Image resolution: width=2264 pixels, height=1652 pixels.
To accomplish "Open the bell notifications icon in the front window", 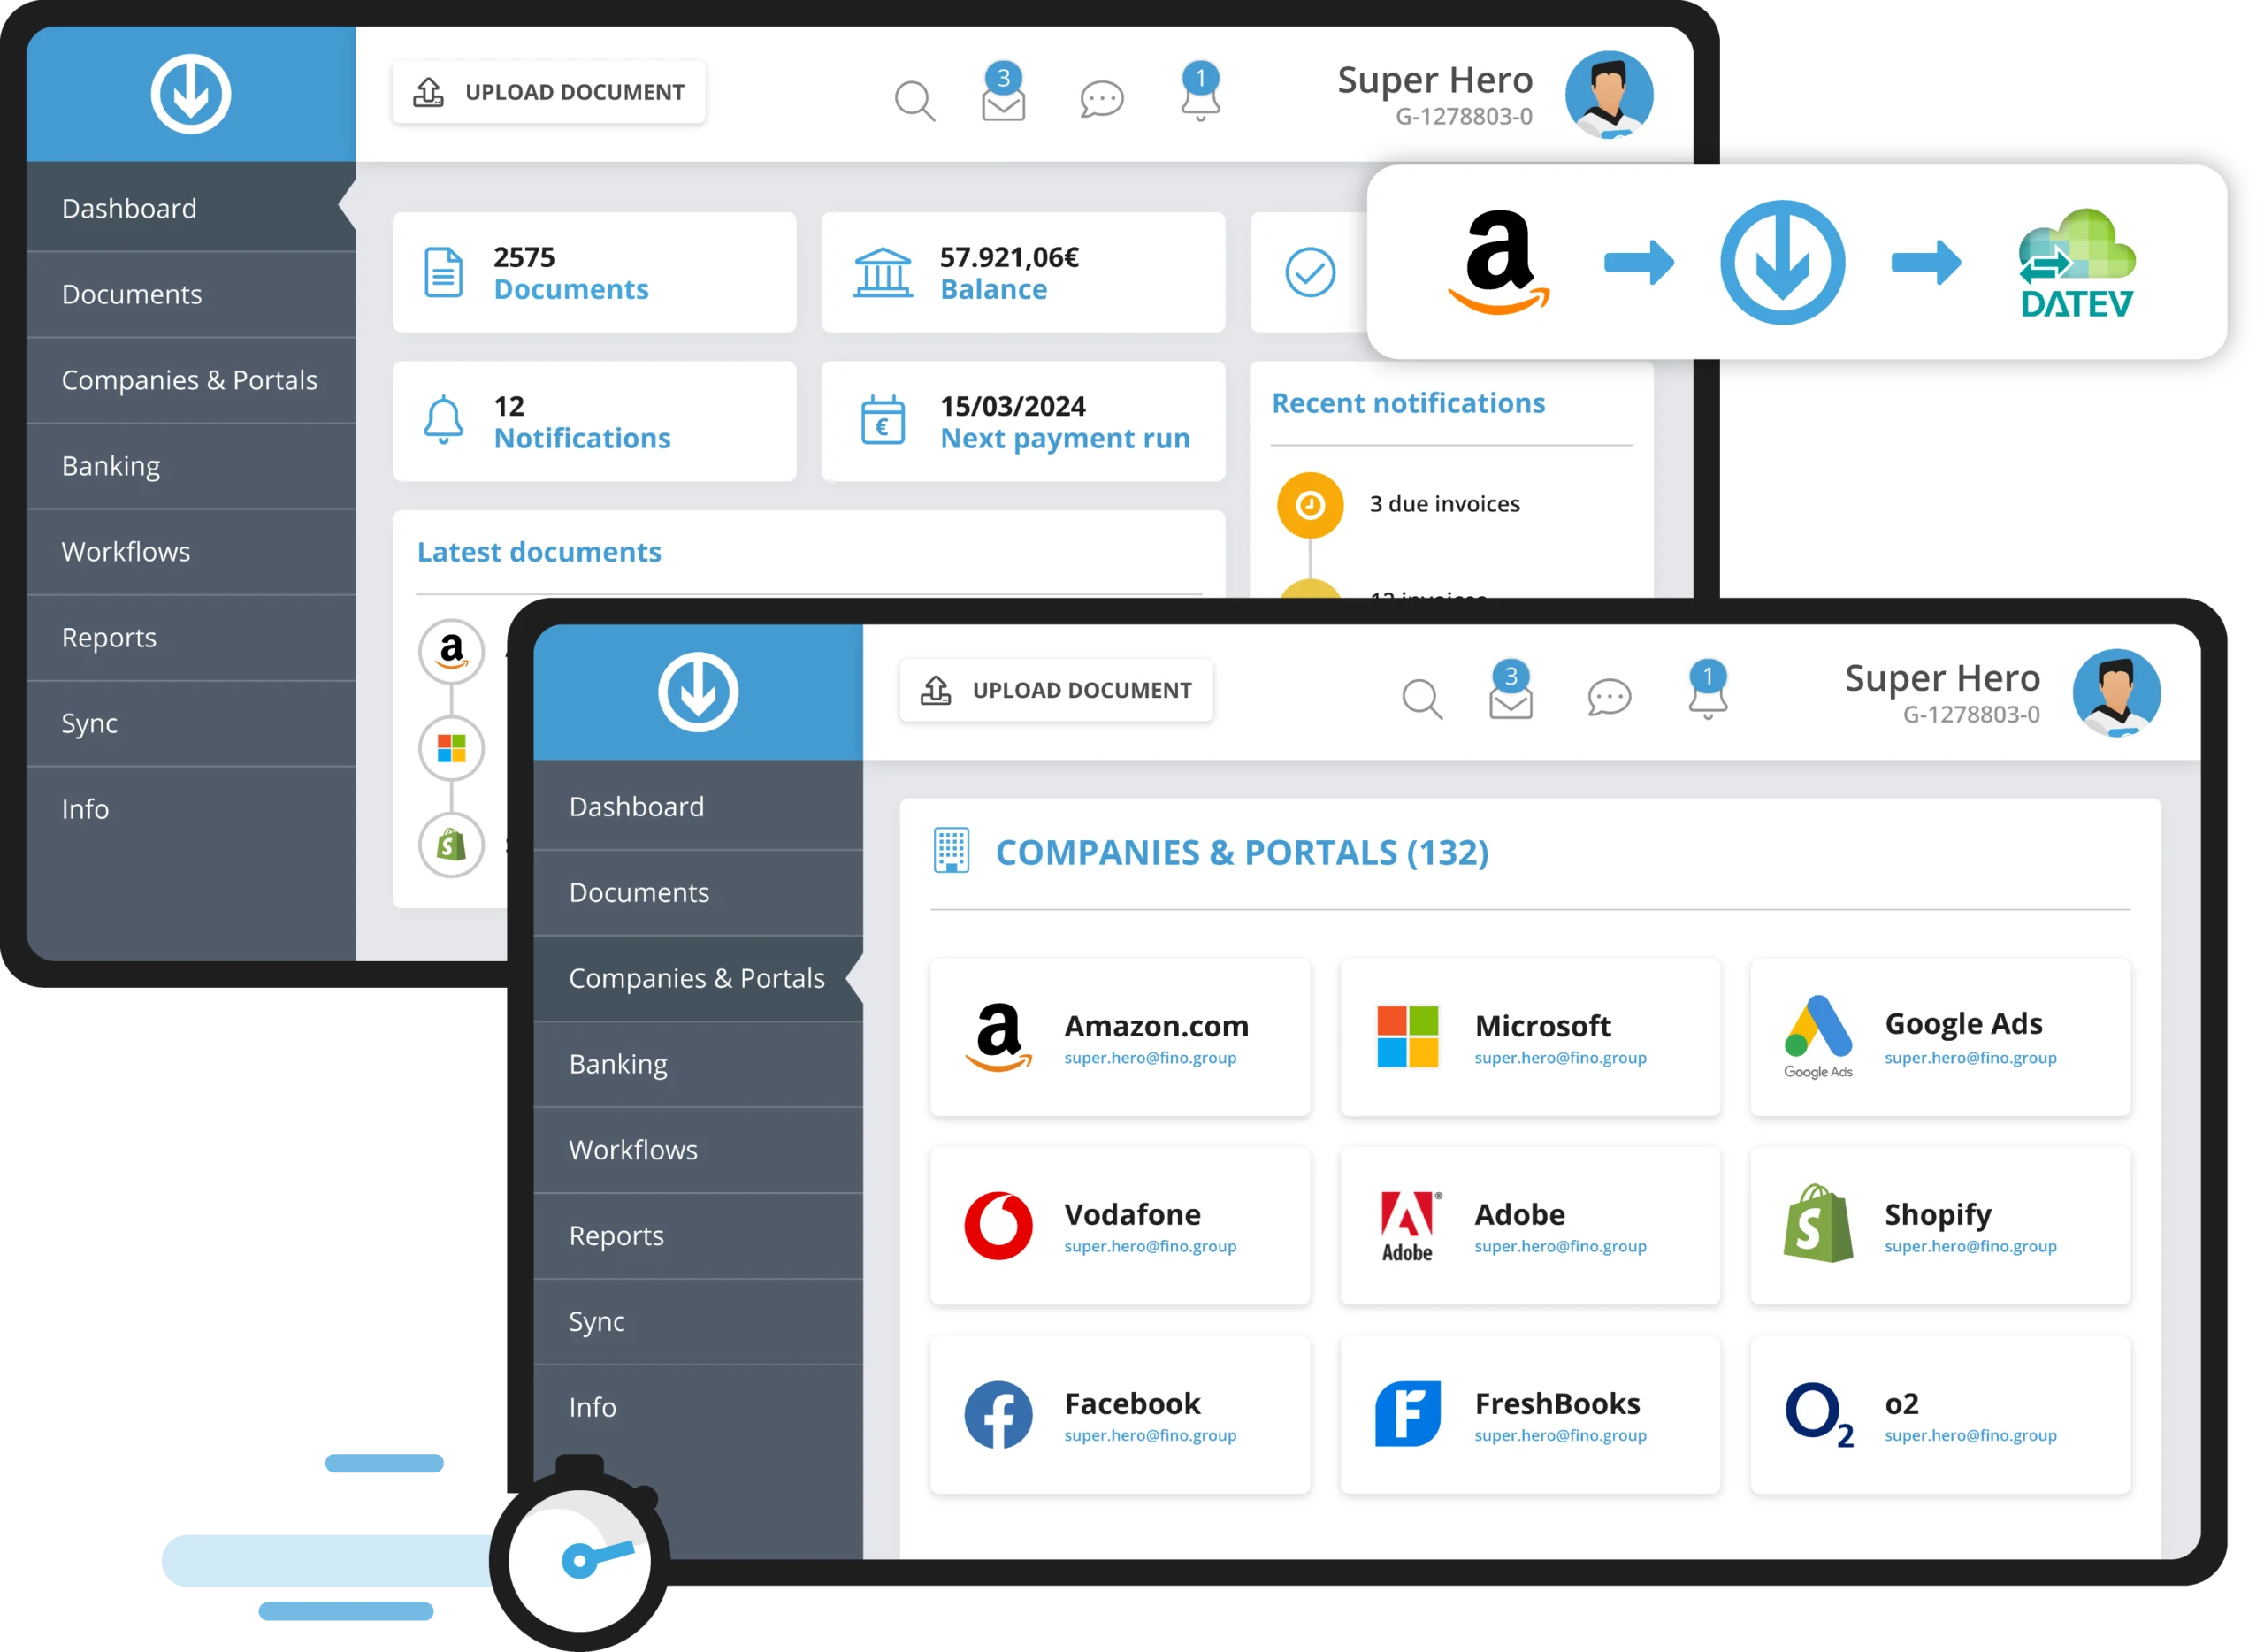I will (1708, 690).
